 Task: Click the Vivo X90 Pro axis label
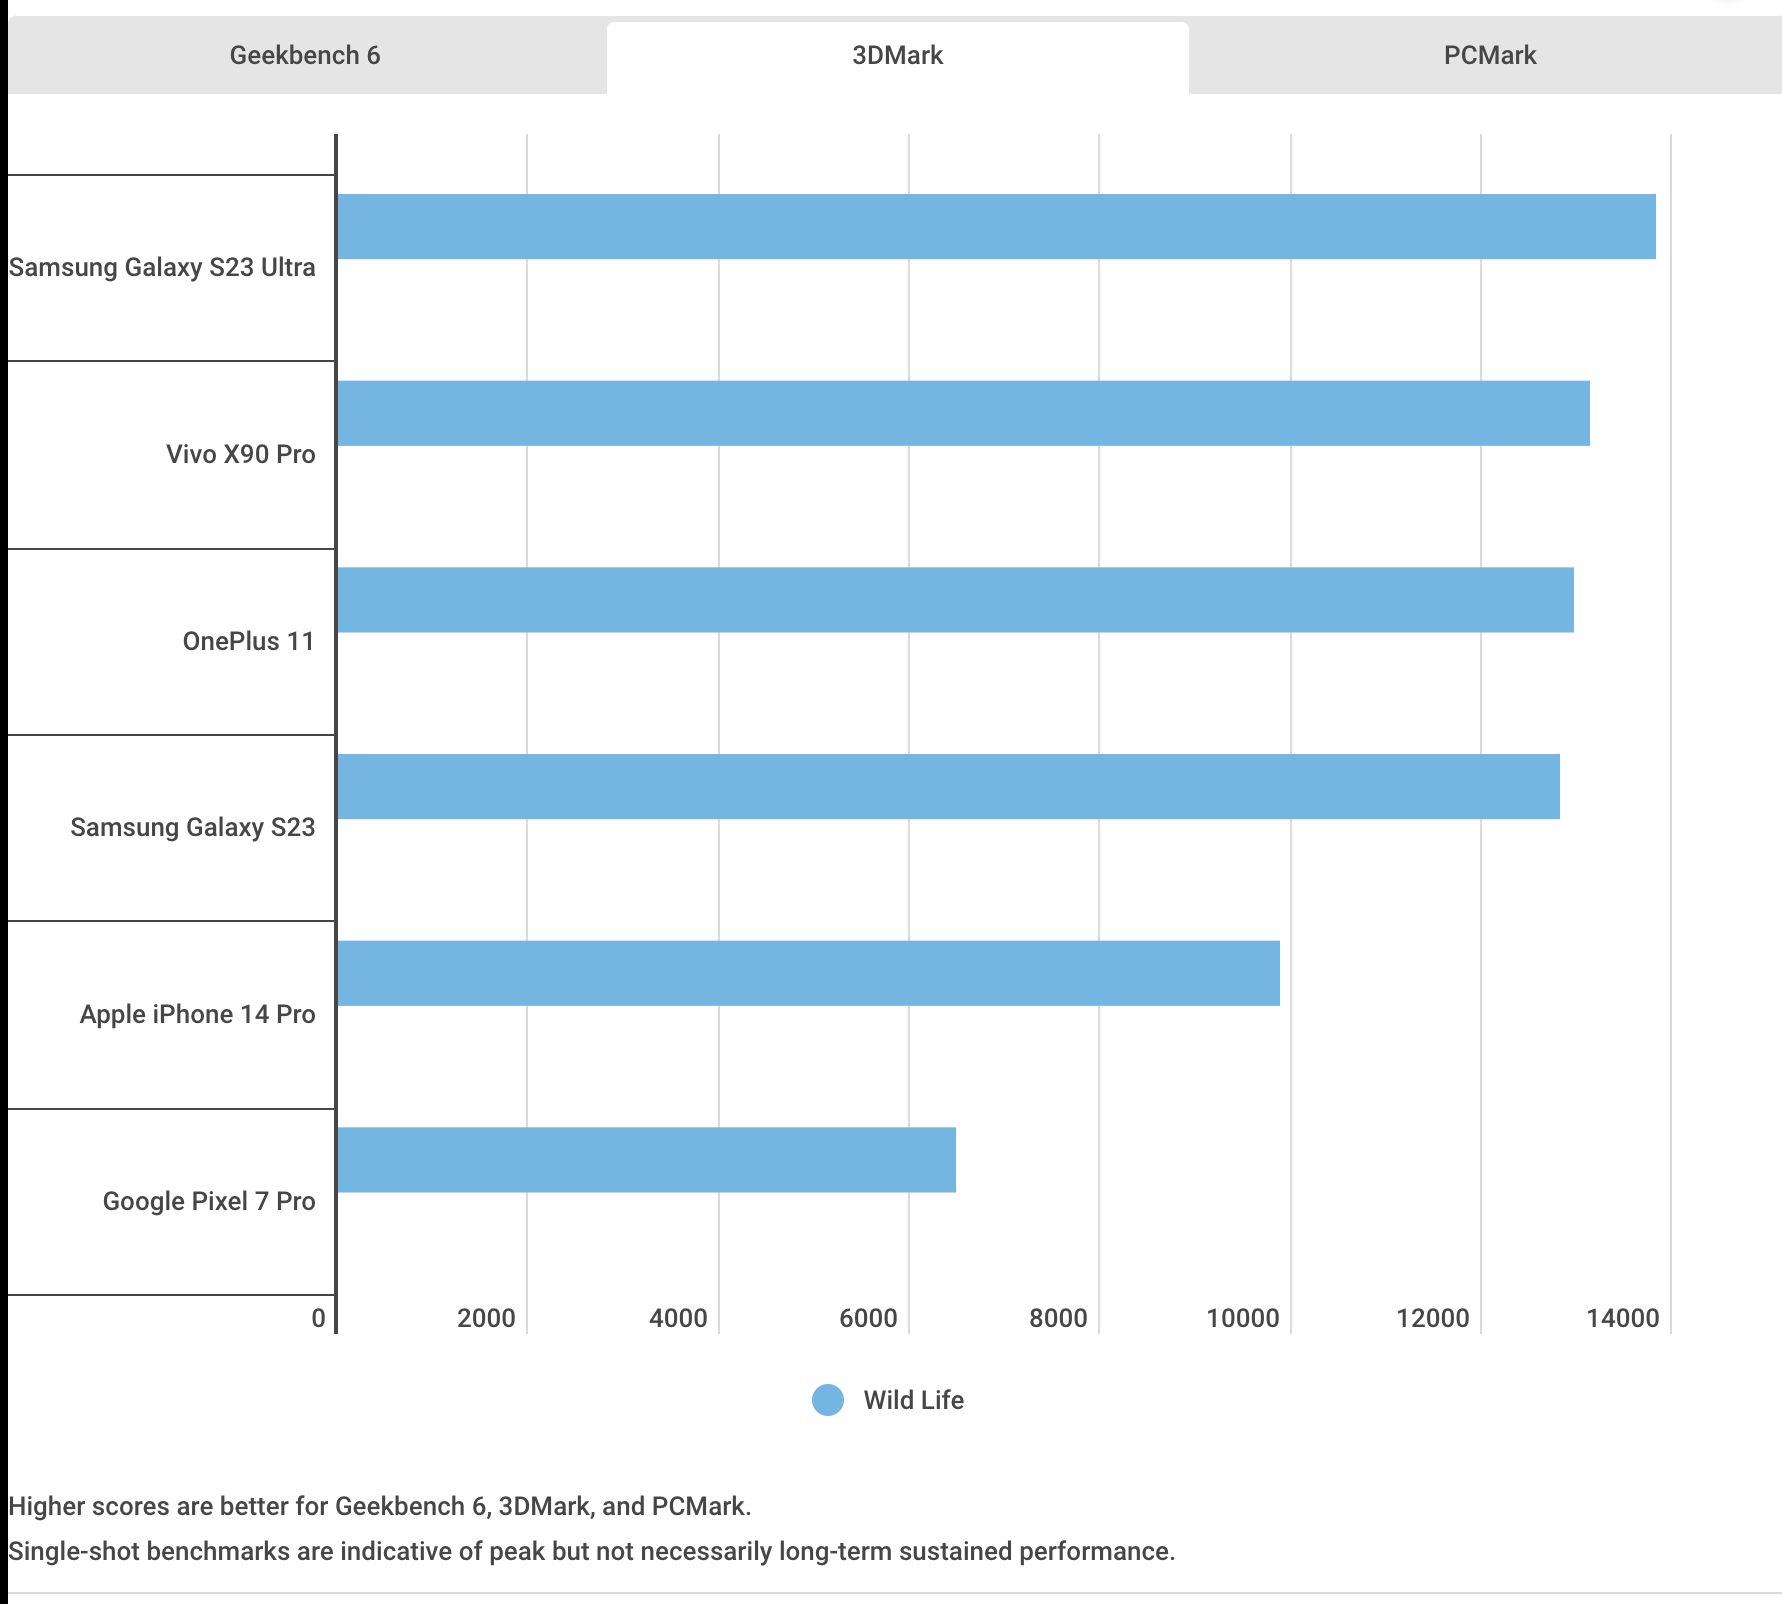pos(240,454)
